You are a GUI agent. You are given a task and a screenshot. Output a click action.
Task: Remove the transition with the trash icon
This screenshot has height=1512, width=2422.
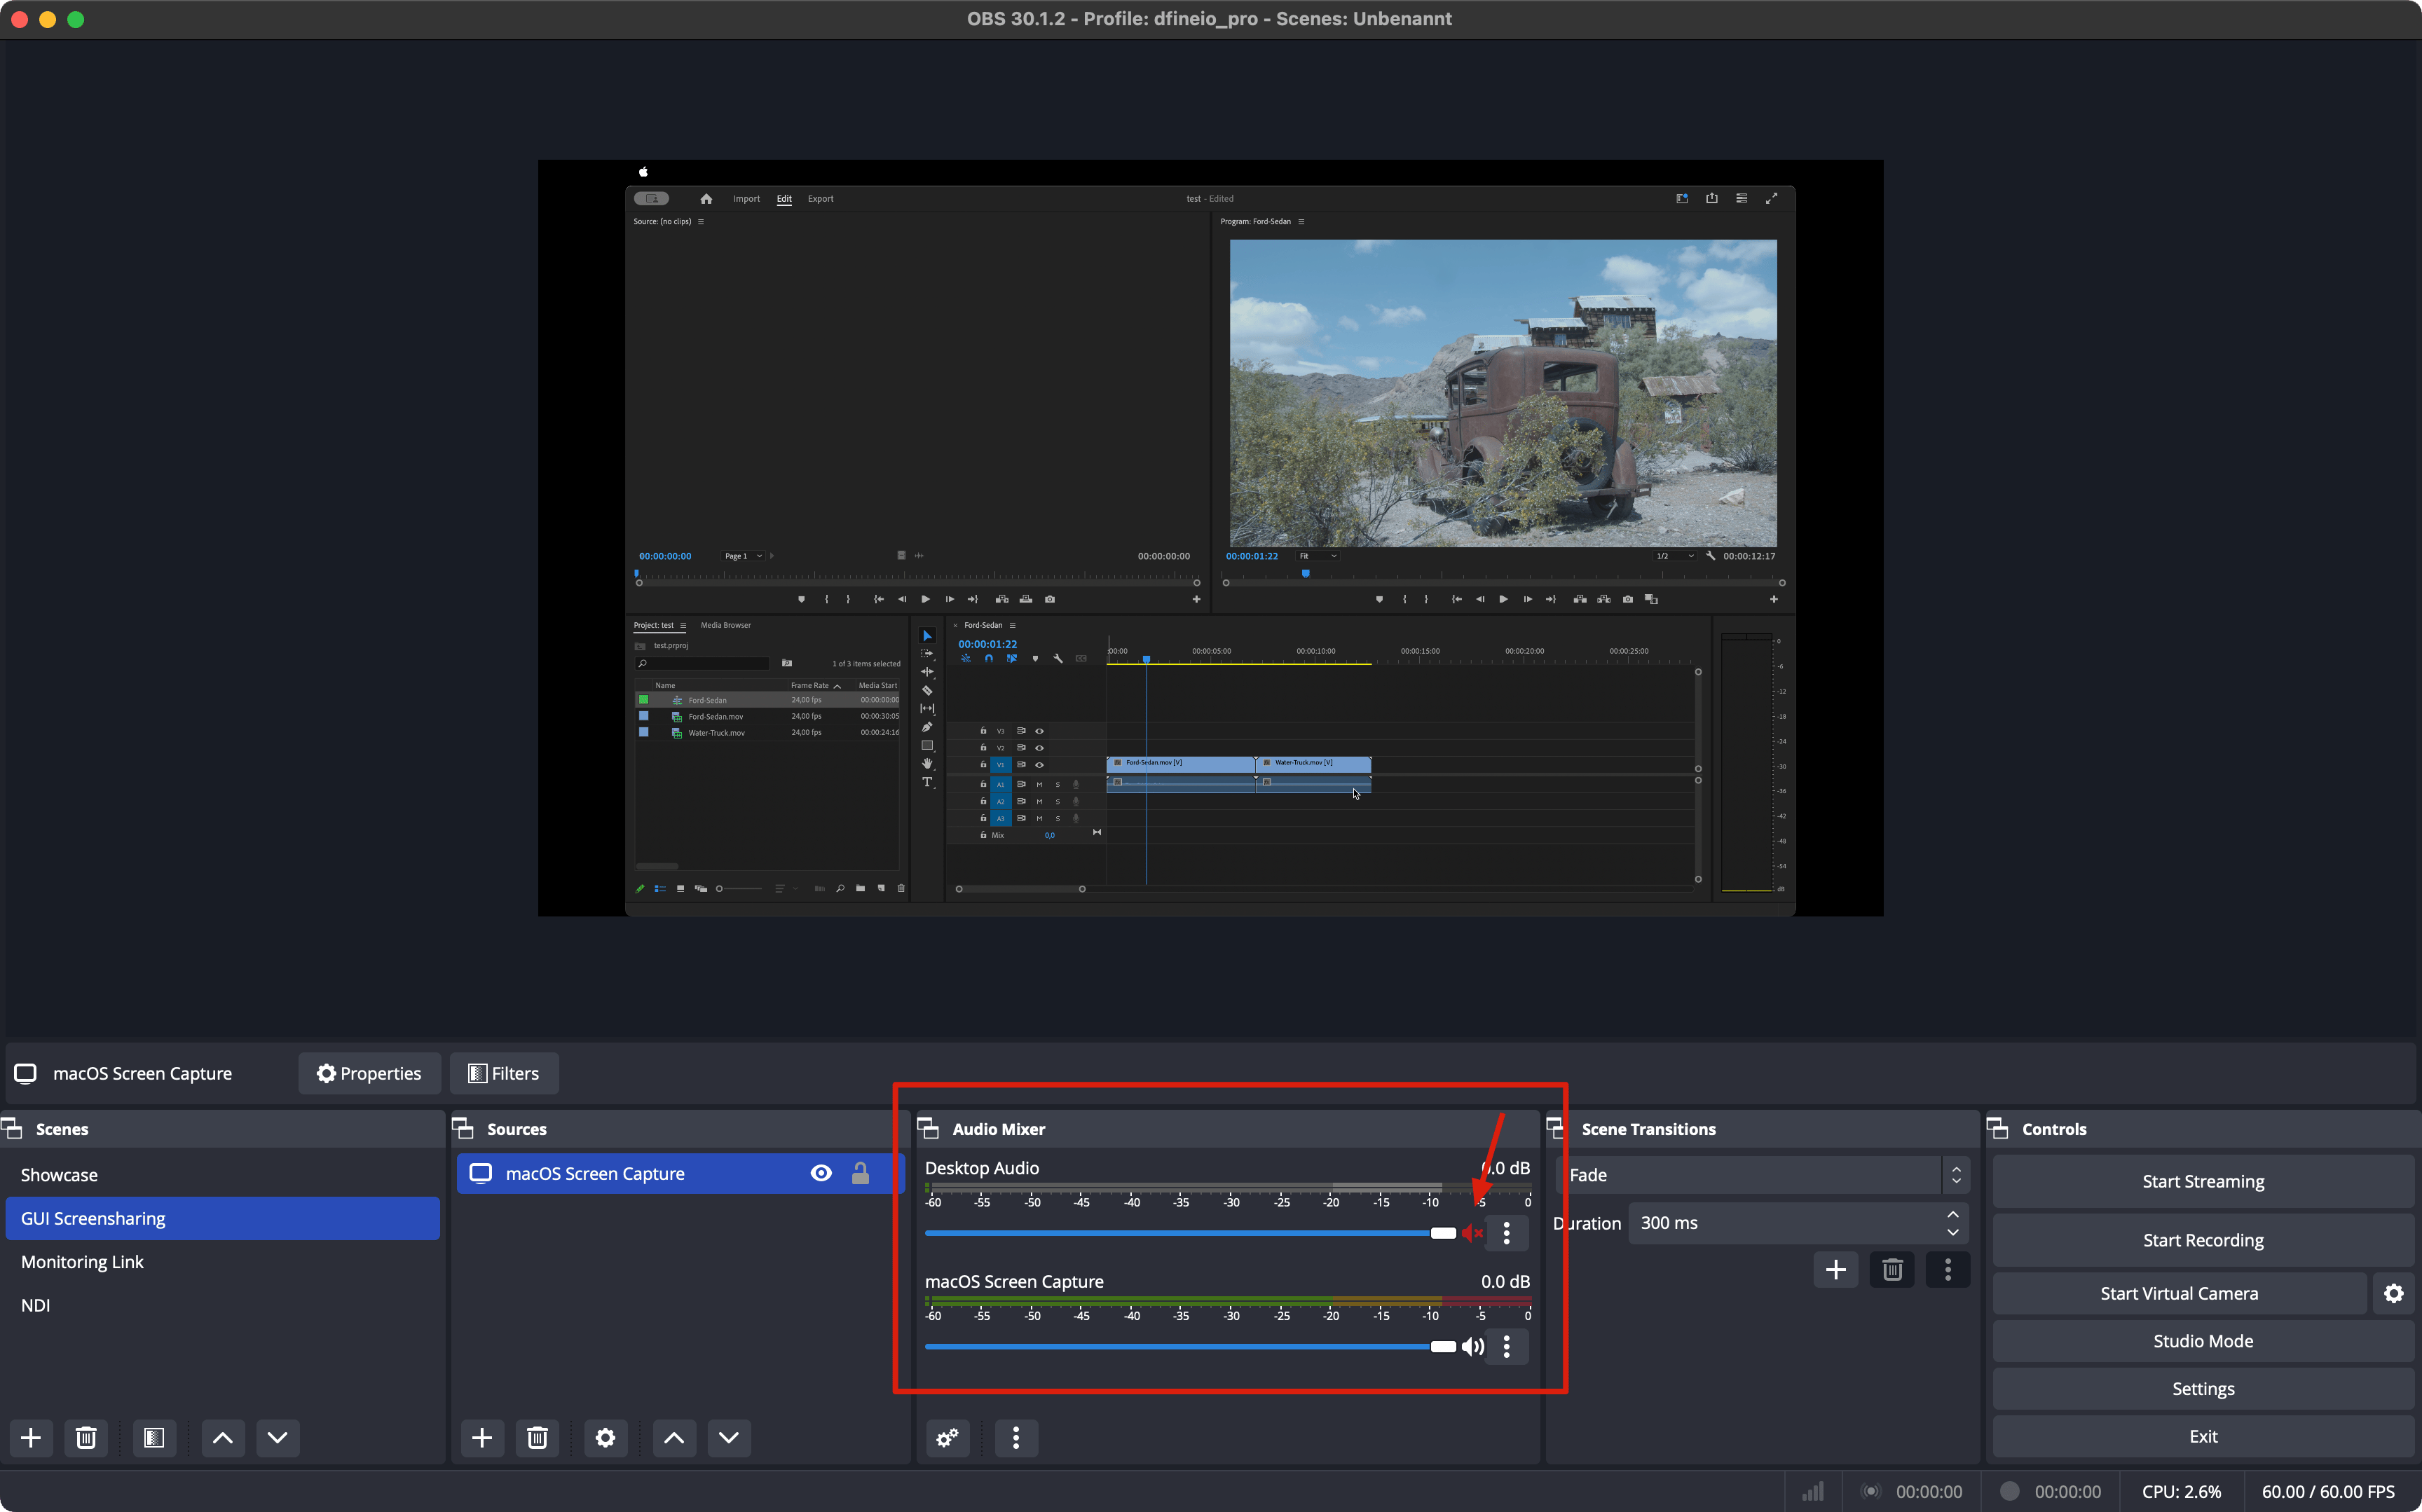click(1892, 1270)
